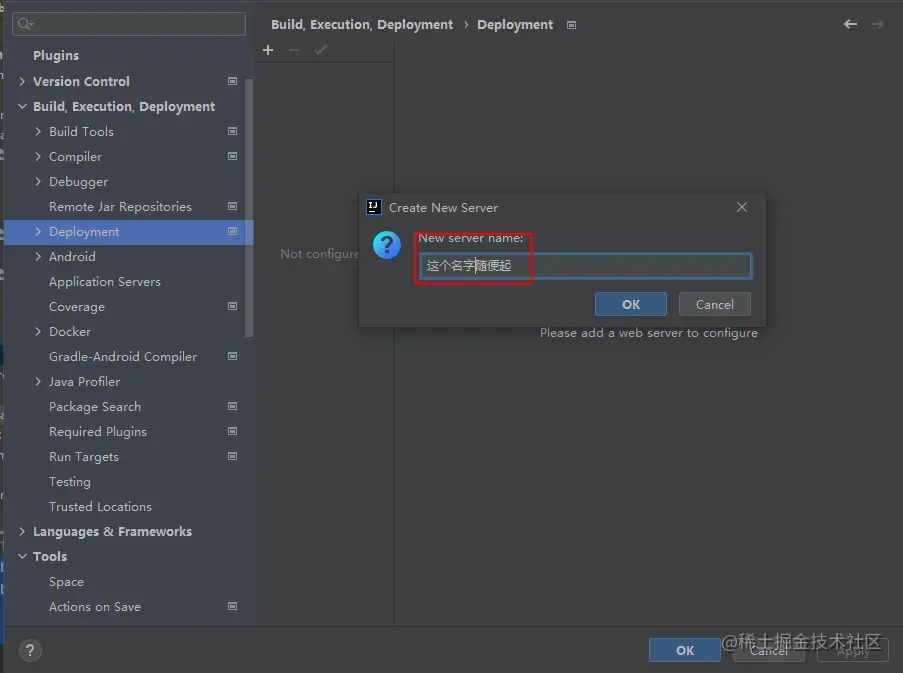Expand the Compiler node
Screen dimensions: 903x673
point(38,156)
